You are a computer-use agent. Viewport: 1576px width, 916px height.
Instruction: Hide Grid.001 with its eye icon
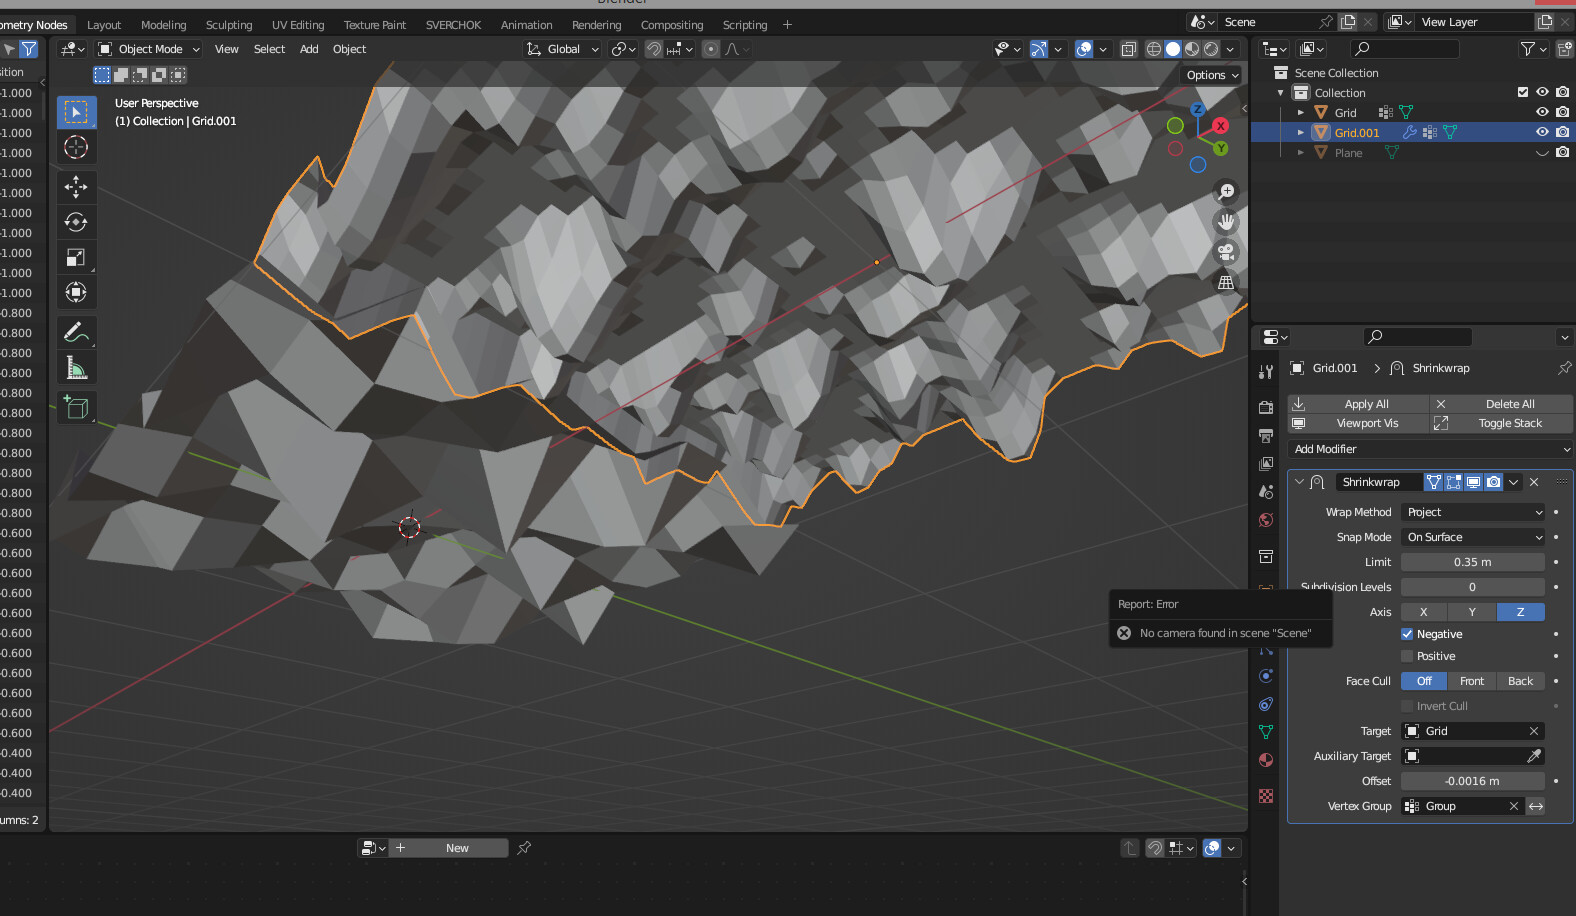pyautogui.click(x=1542, y=132)
